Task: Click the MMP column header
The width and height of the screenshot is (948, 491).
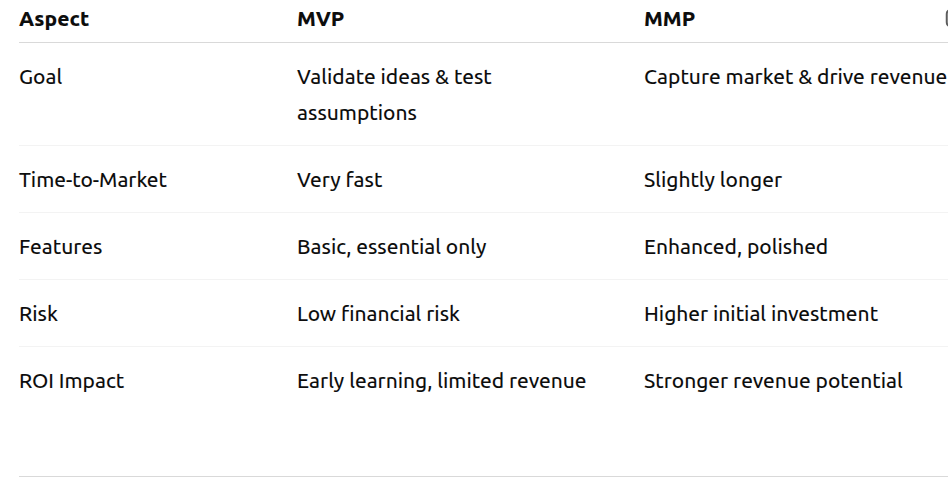Action: click(x=669, y=19)
